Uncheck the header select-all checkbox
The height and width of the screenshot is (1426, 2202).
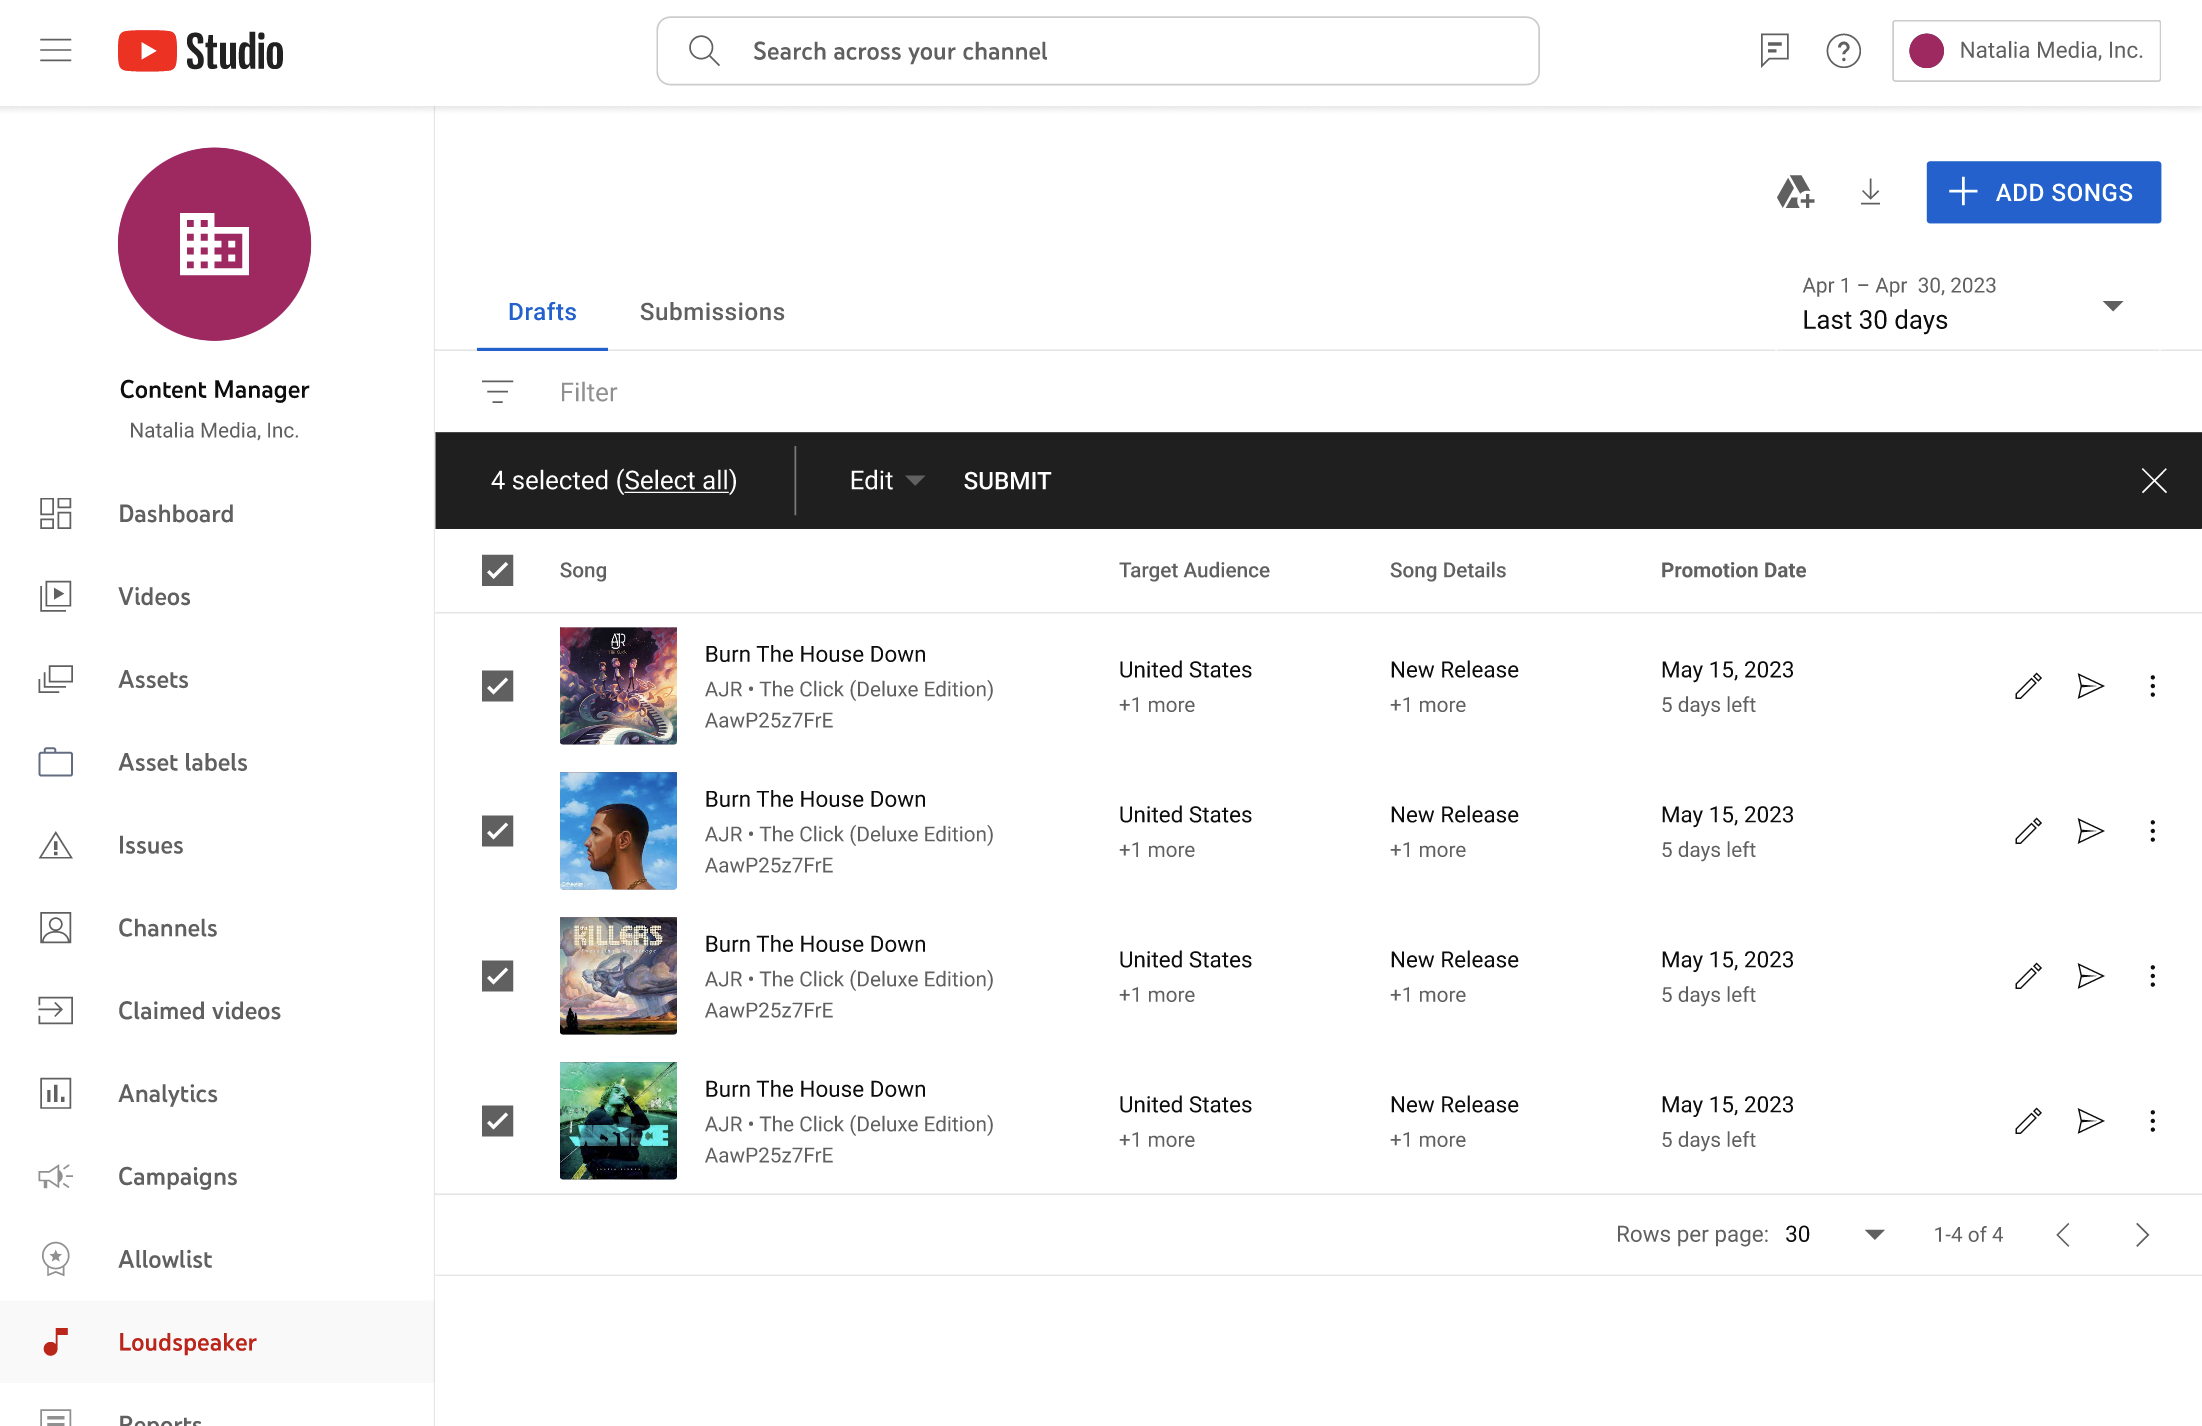click(497, 570)
